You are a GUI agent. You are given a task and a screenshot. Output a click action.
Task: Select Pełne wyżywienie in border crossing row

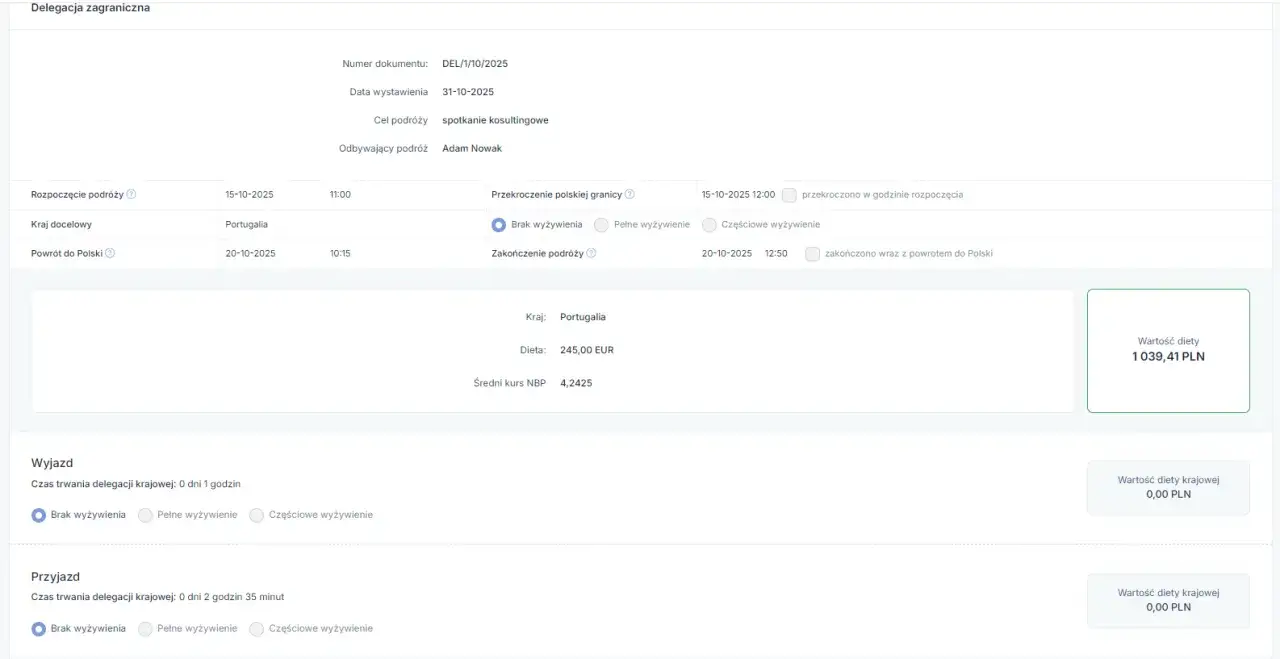(x=601, y=225)
